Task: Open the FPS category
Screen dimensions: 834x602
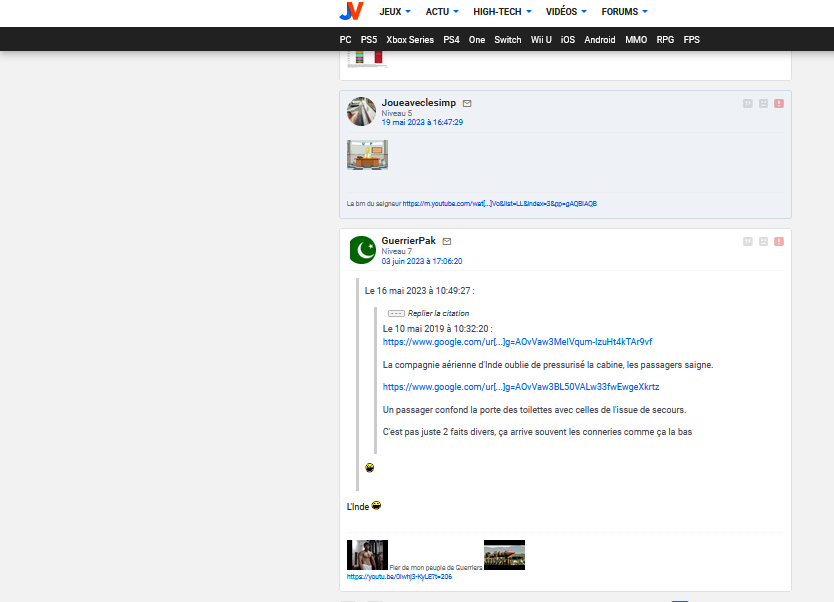Action: [691, 40]
